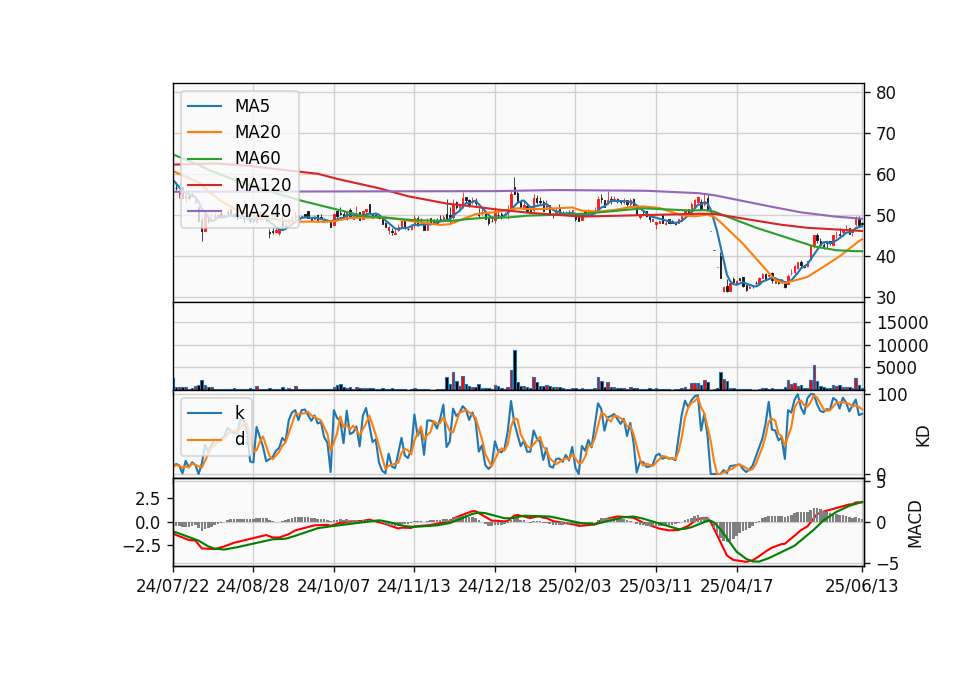
Task: Click the price axis value 40
Action: tap(886, 257)
